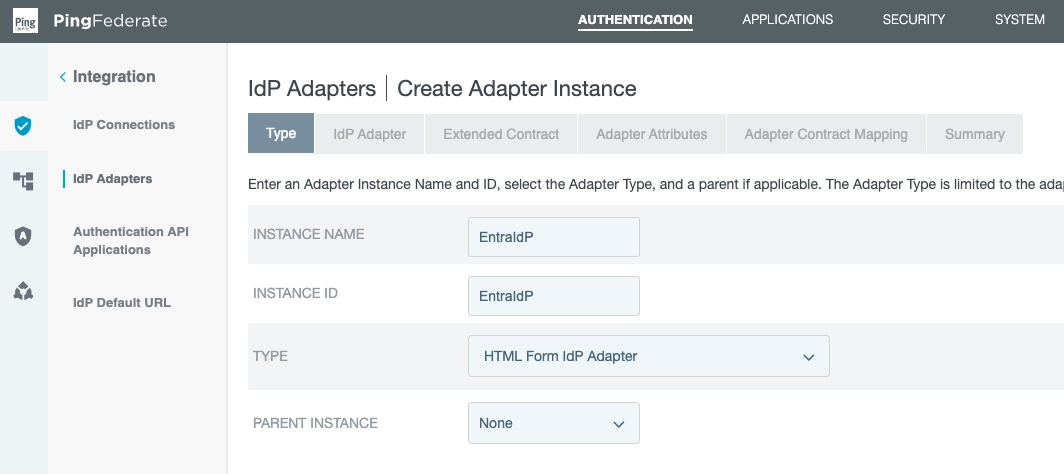Navigate to Authentication API Applications
Image resolution: width=1064 pixels, height=474 pixels.
pos(130,241)
